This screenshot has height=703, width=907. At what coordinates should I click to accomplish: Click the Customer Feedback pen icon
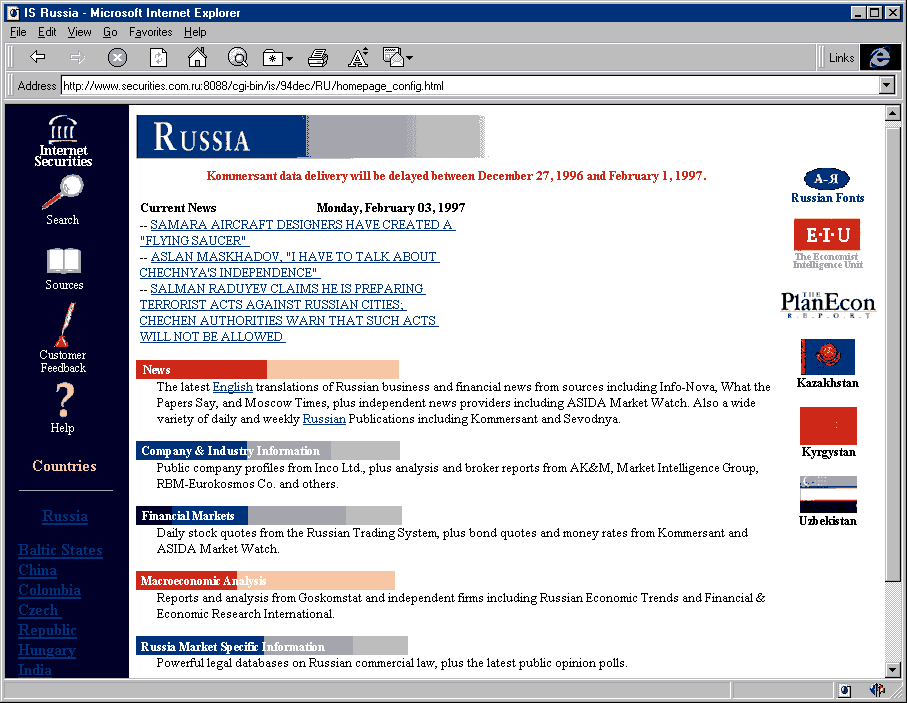coord(63,326)
